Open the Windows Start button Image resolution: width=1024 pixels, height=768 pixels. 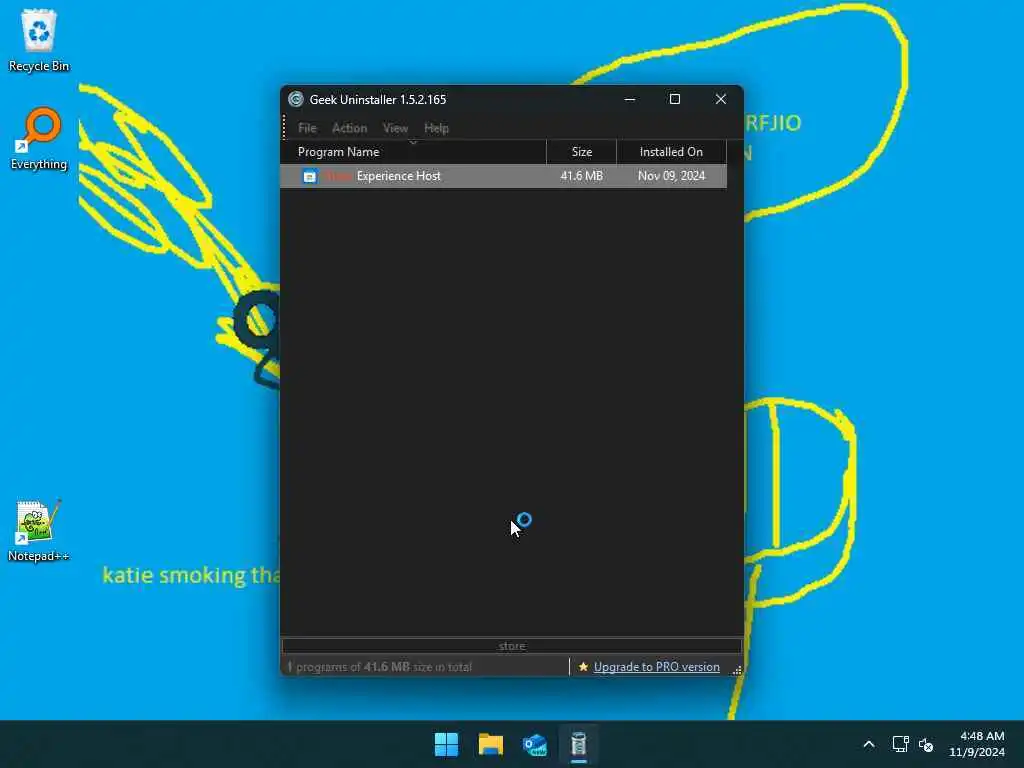447,744
